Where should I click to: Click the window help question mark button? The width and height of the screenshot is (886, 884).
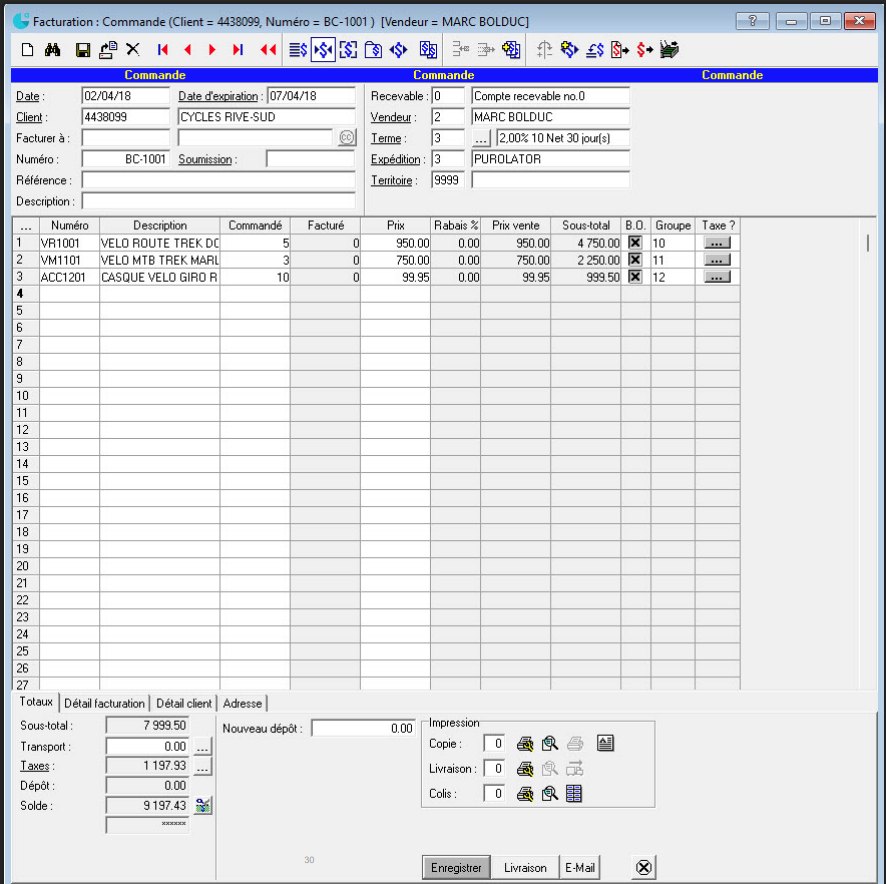click(752, 21)
